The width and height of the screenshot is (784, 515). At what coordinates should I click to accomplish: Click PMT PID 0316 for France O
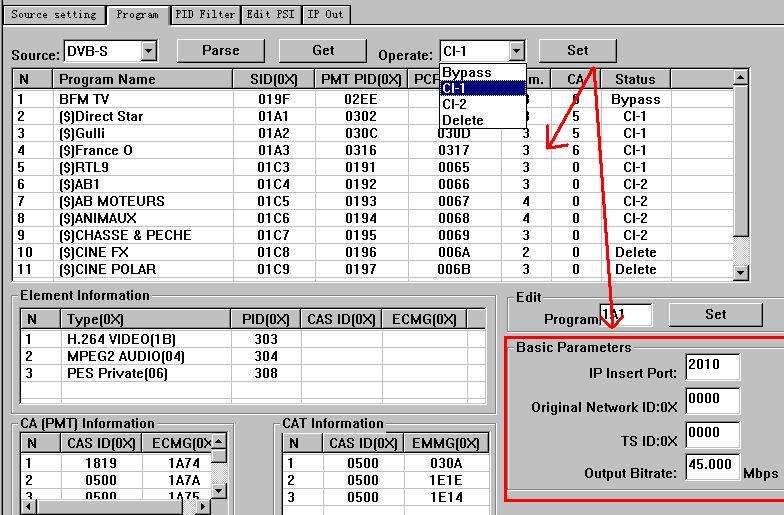360,150
